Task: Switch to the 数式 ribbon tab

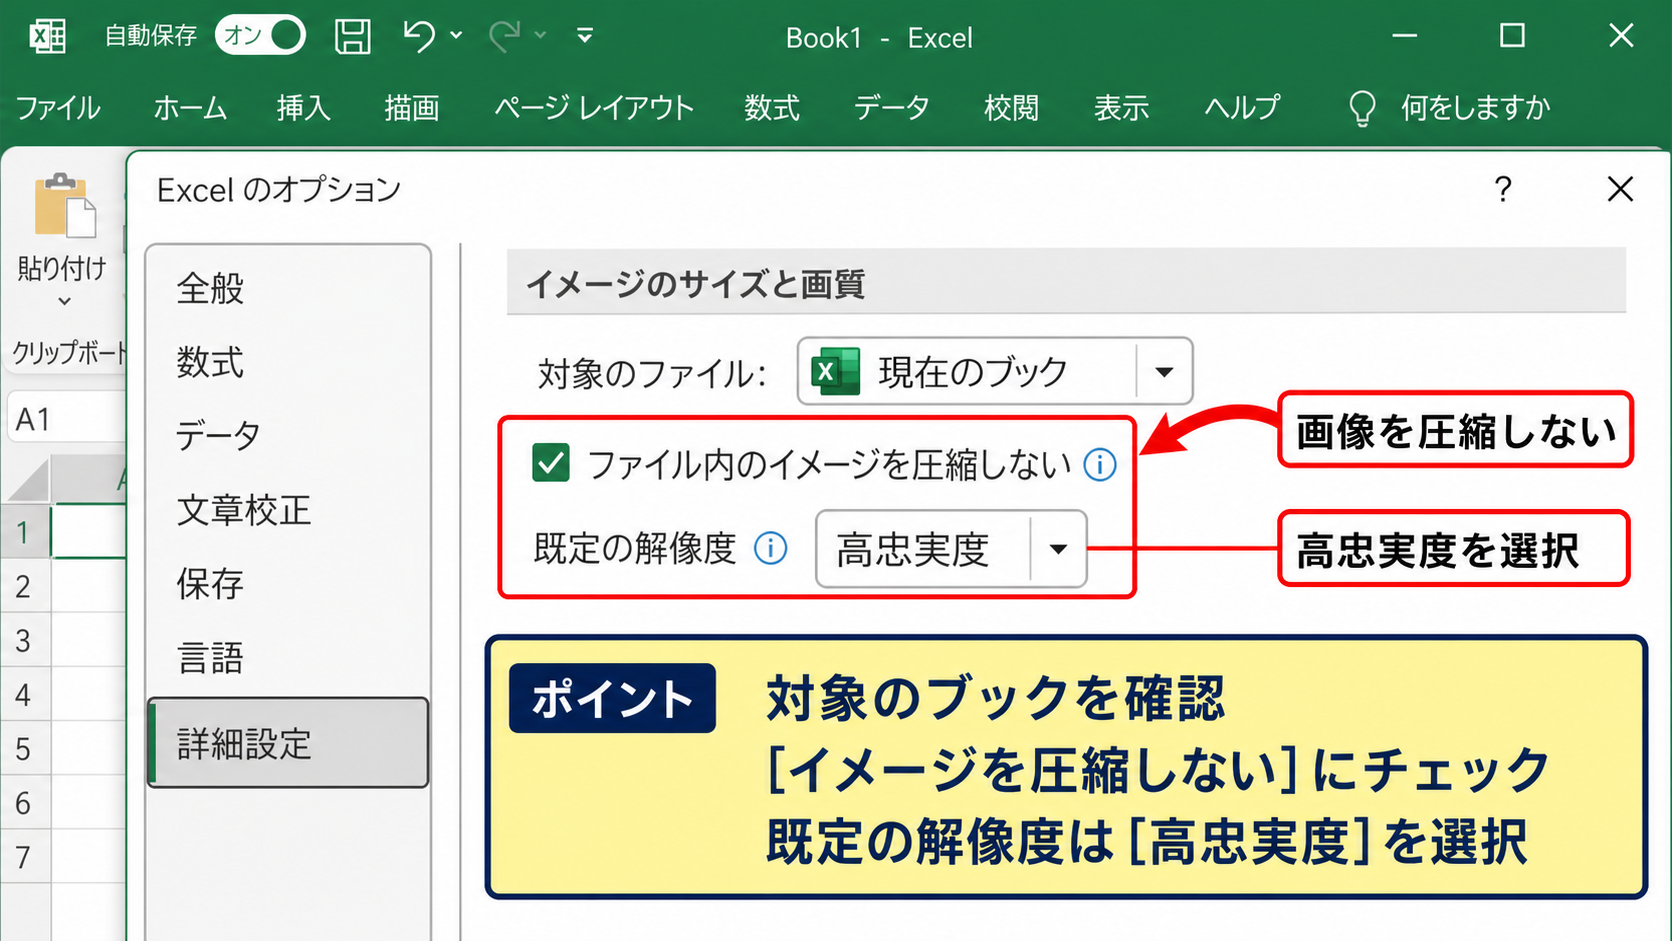Action: tap(772, 108)
